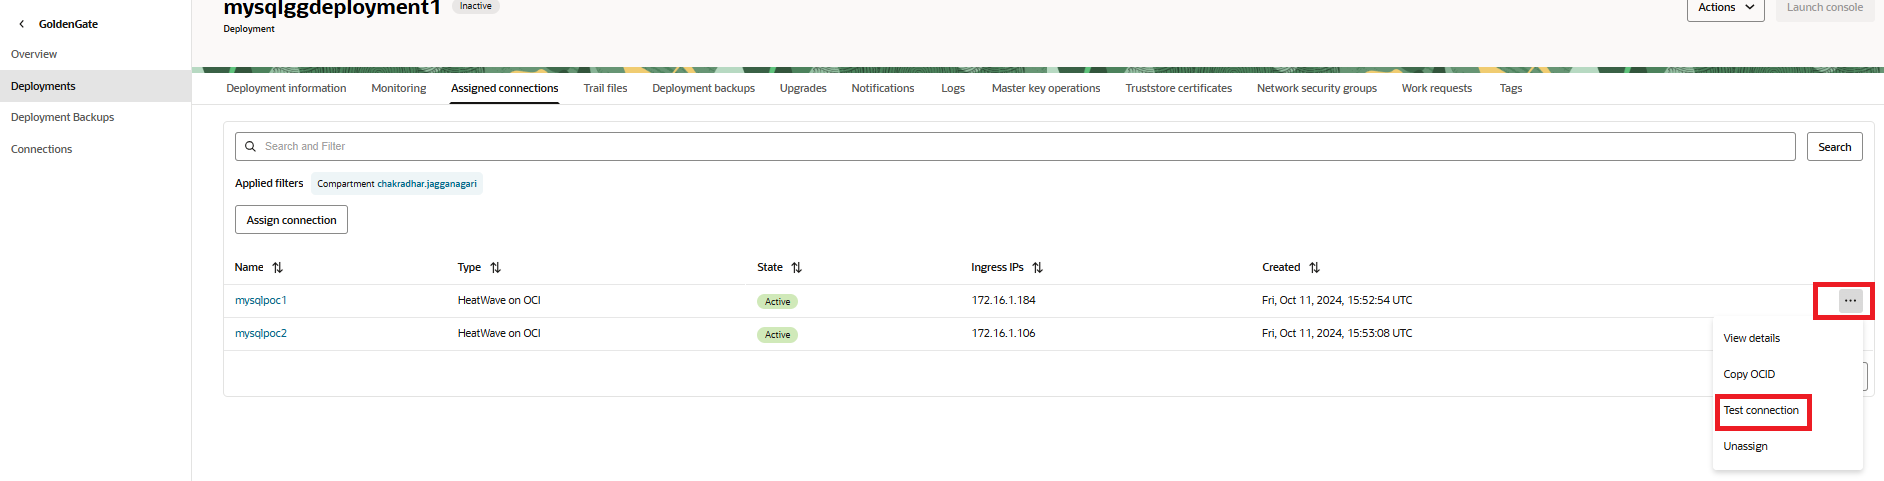
Task: Choose Unassign from context menu
Action: tap(1745, 446)
